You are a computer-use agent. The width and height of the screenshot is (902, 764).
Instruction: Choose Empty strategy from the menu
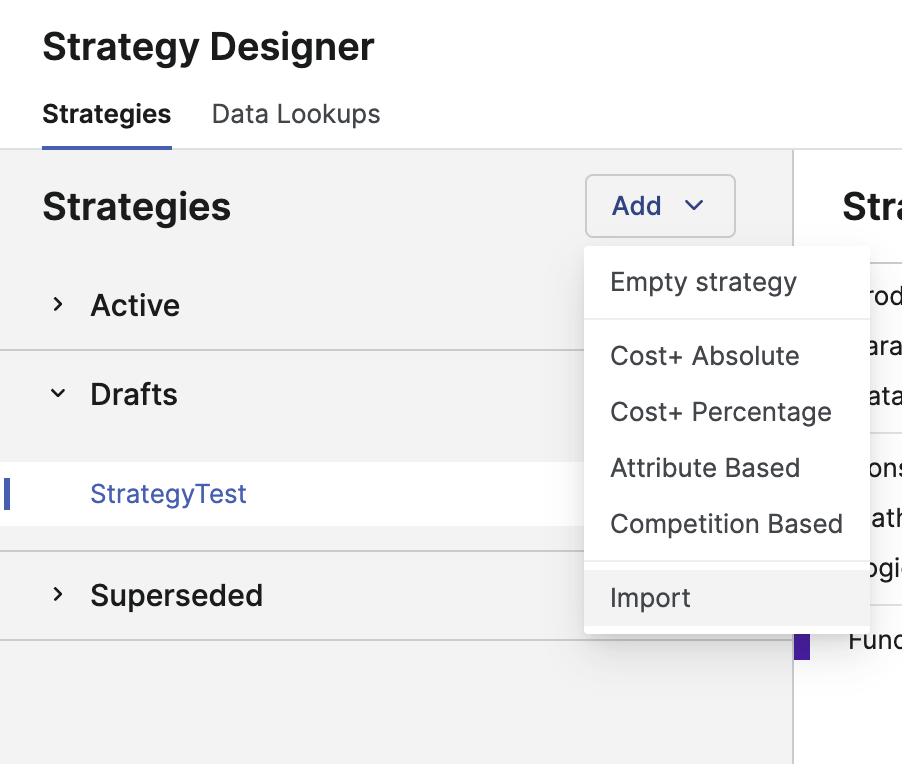[703, 282]
